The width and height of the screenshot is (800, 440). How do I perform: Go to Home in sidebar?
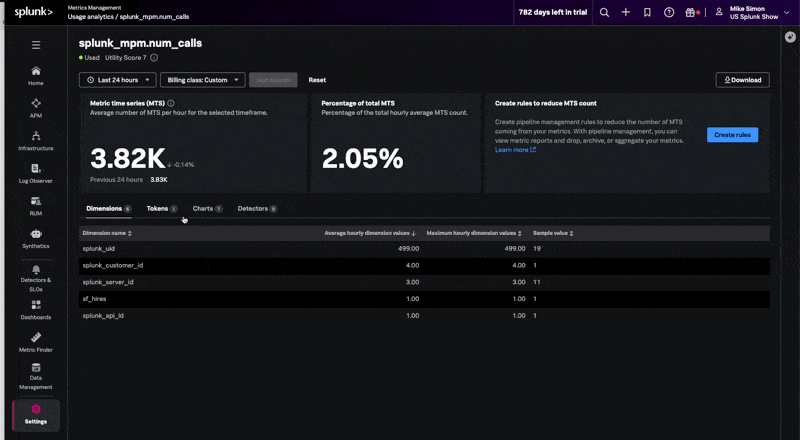[x=36, y=76]
